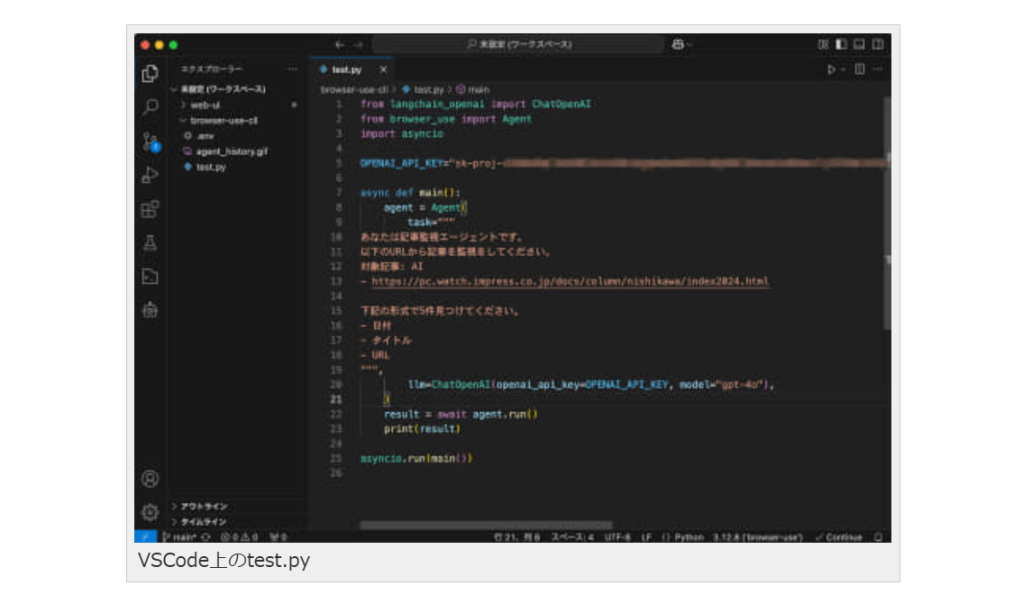Open the Accounts icon in activity bar
This screenshot has height=604, width=1023.
tap(150, 479)
